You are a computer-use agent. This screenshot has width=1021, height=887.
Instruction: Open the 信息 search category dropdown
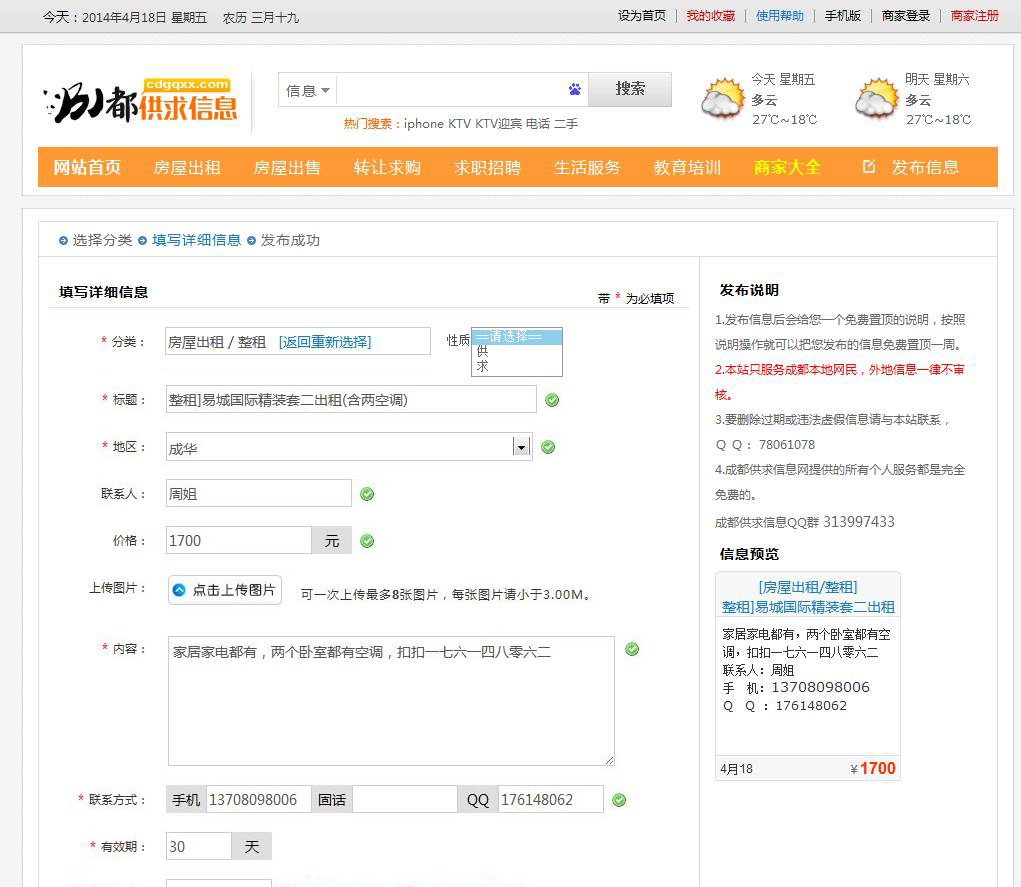click(308, 90)
